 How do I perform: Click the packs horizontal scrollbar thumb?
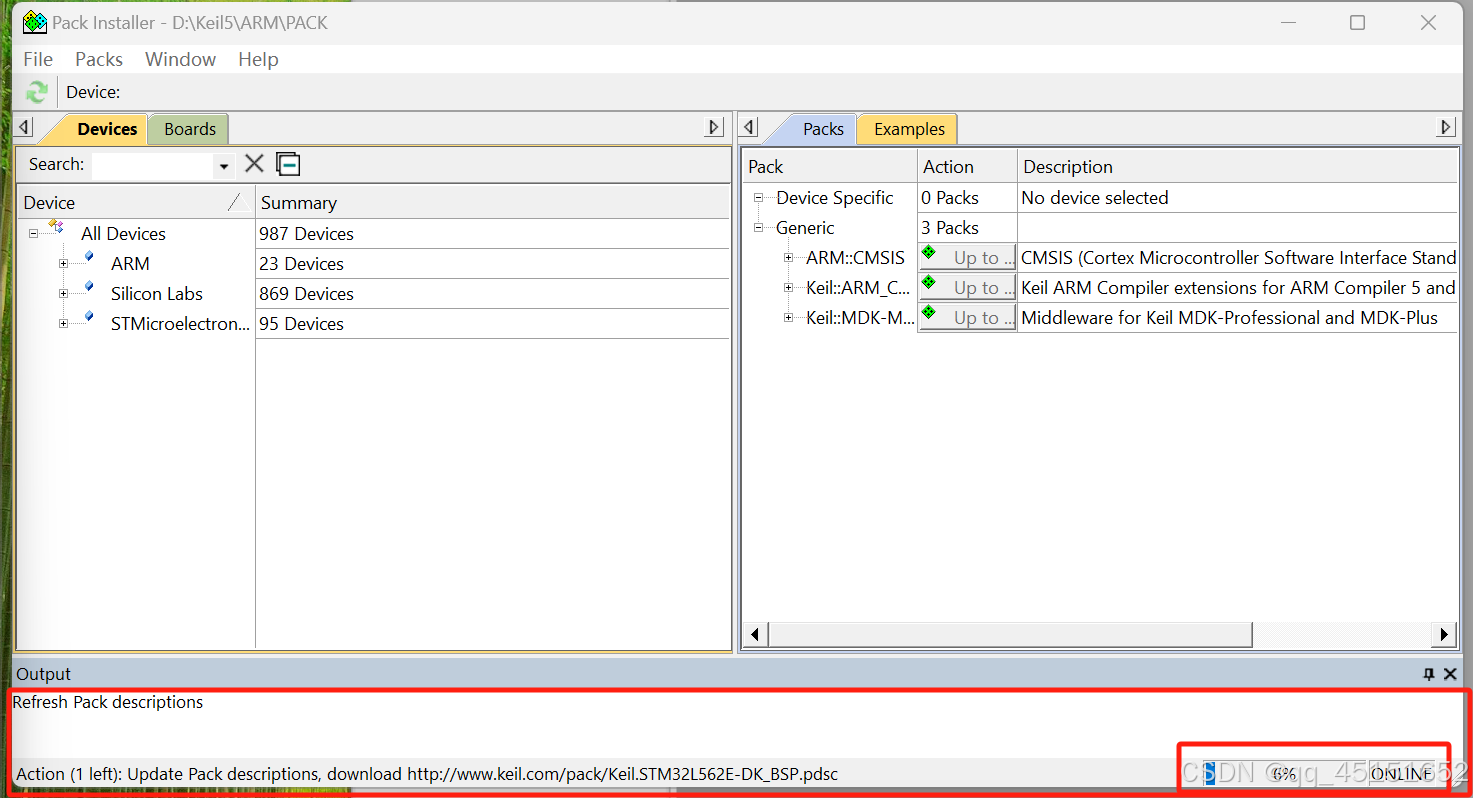click(1010, 634)
